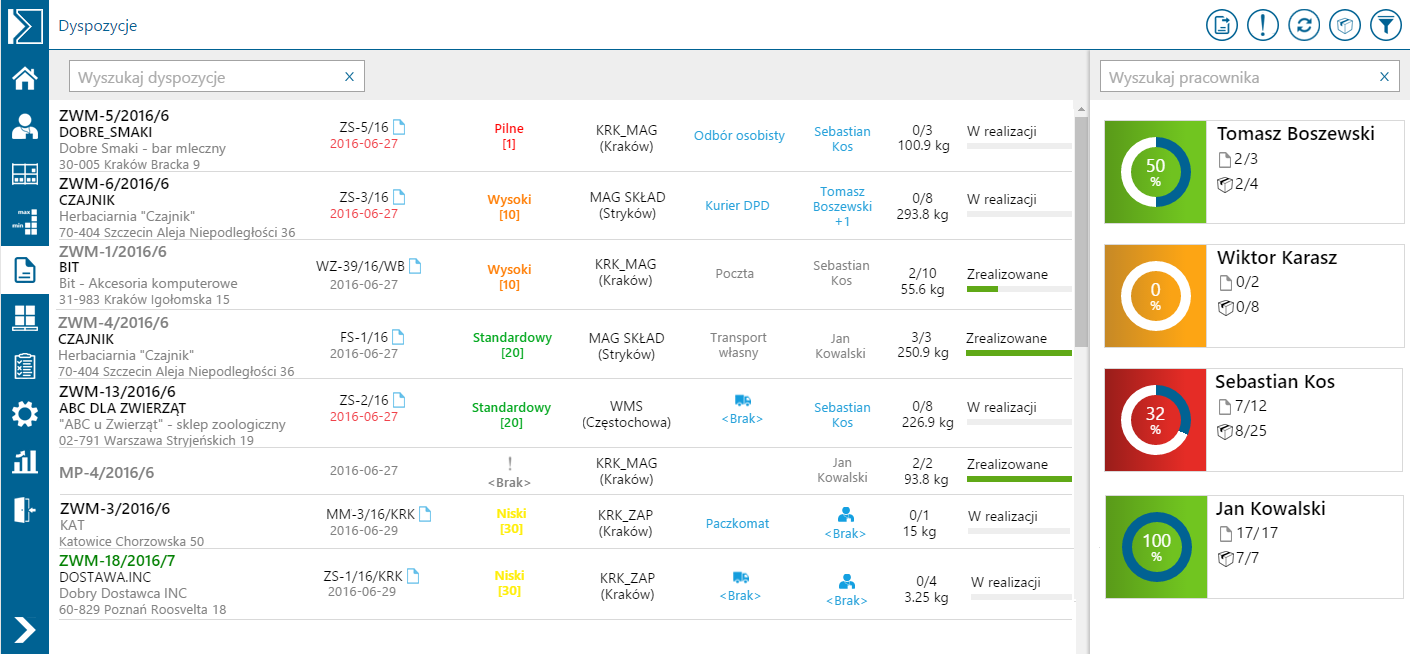Clear the Wyszukaj dyspozycje search field
Screen dimensions: 1410x654
pyautogui.click(x=349, y=77)
